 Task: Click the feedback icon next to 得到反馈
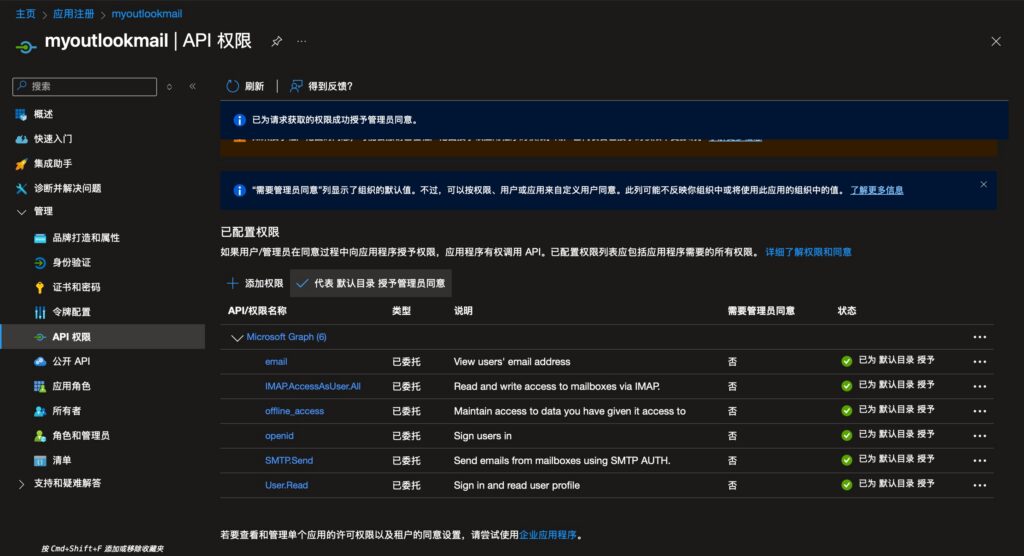pos(296,86)
